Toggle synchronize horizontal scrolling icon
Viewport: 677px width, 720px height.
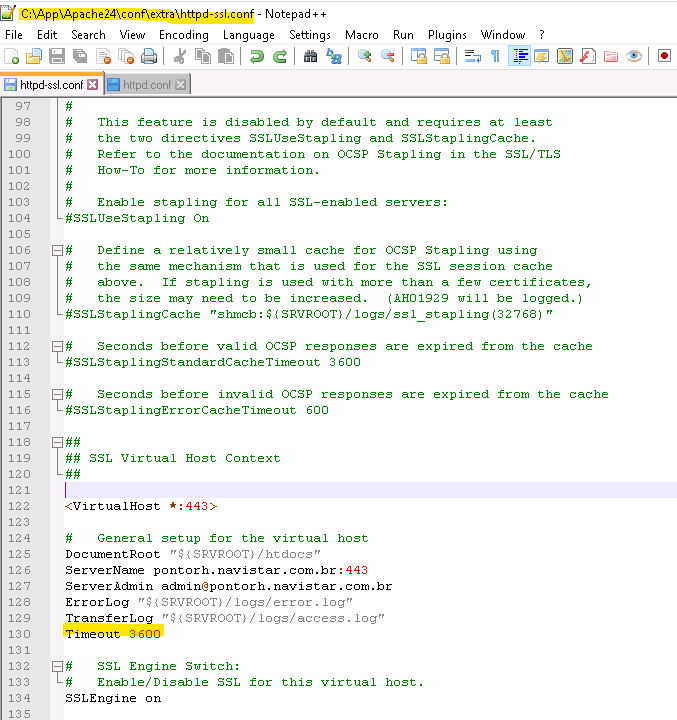442,56
